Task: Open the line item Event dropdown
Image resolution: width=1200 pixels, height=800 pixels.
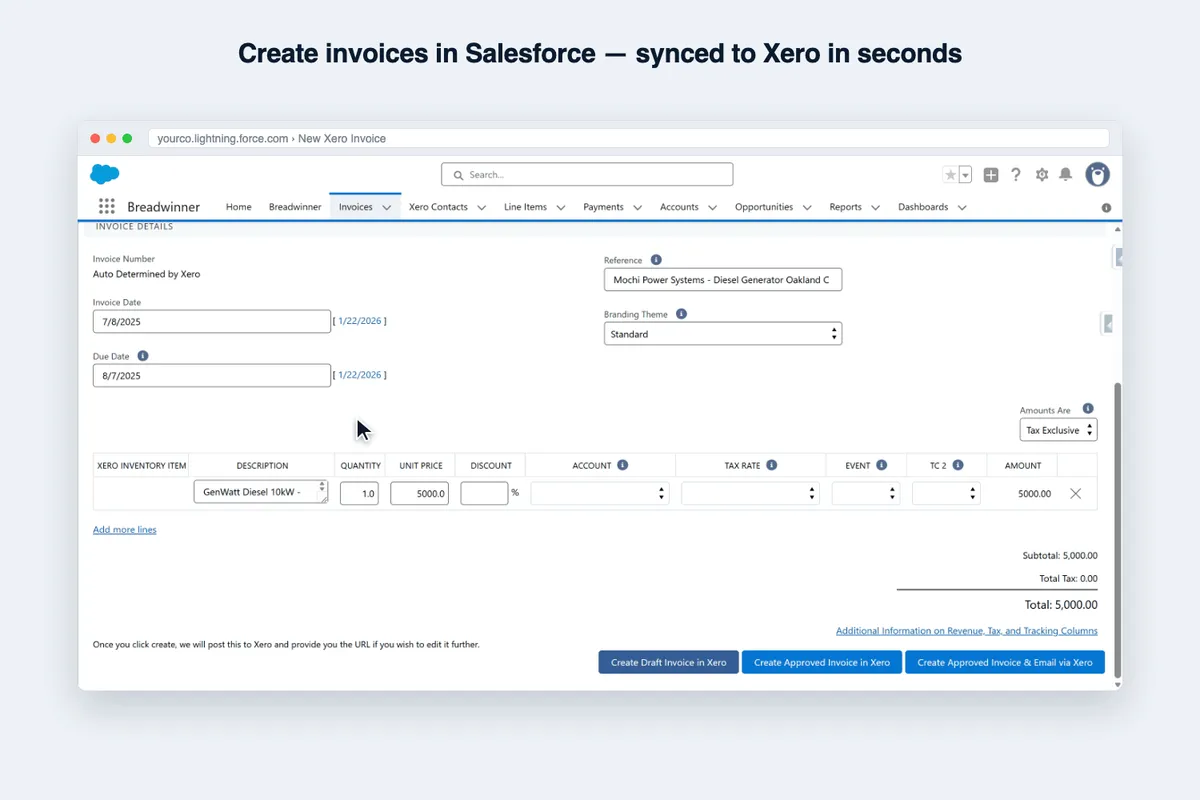Action: [866, 493]
